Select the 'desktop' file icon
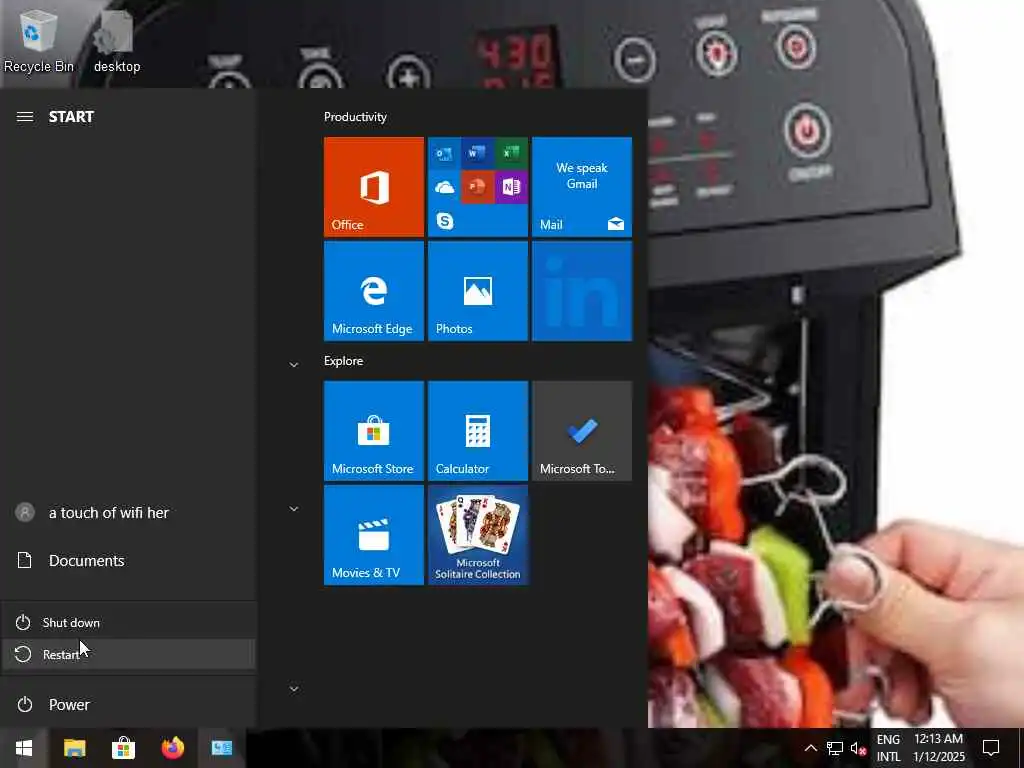Viewport: 1024px width, 768px height. click(x=117, y=40)
